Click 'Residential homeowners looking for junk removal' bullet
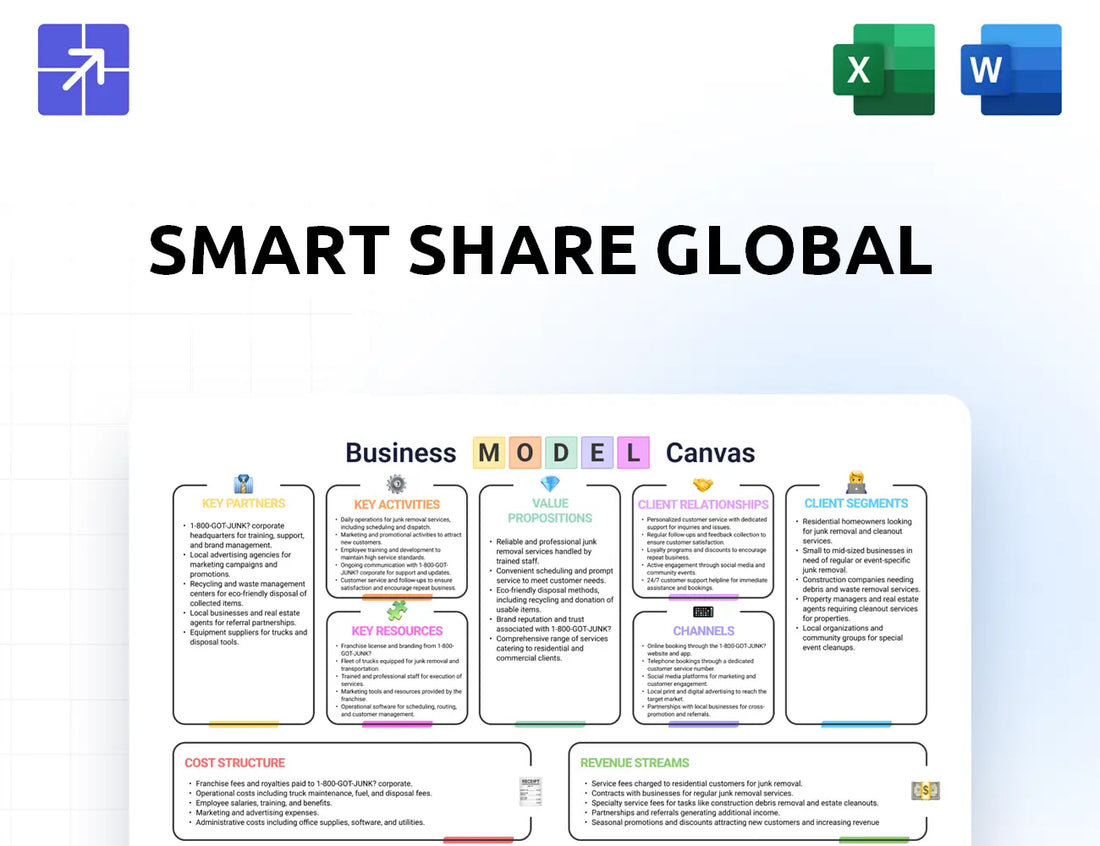1100x846 pixels. [x=856, y=531]
